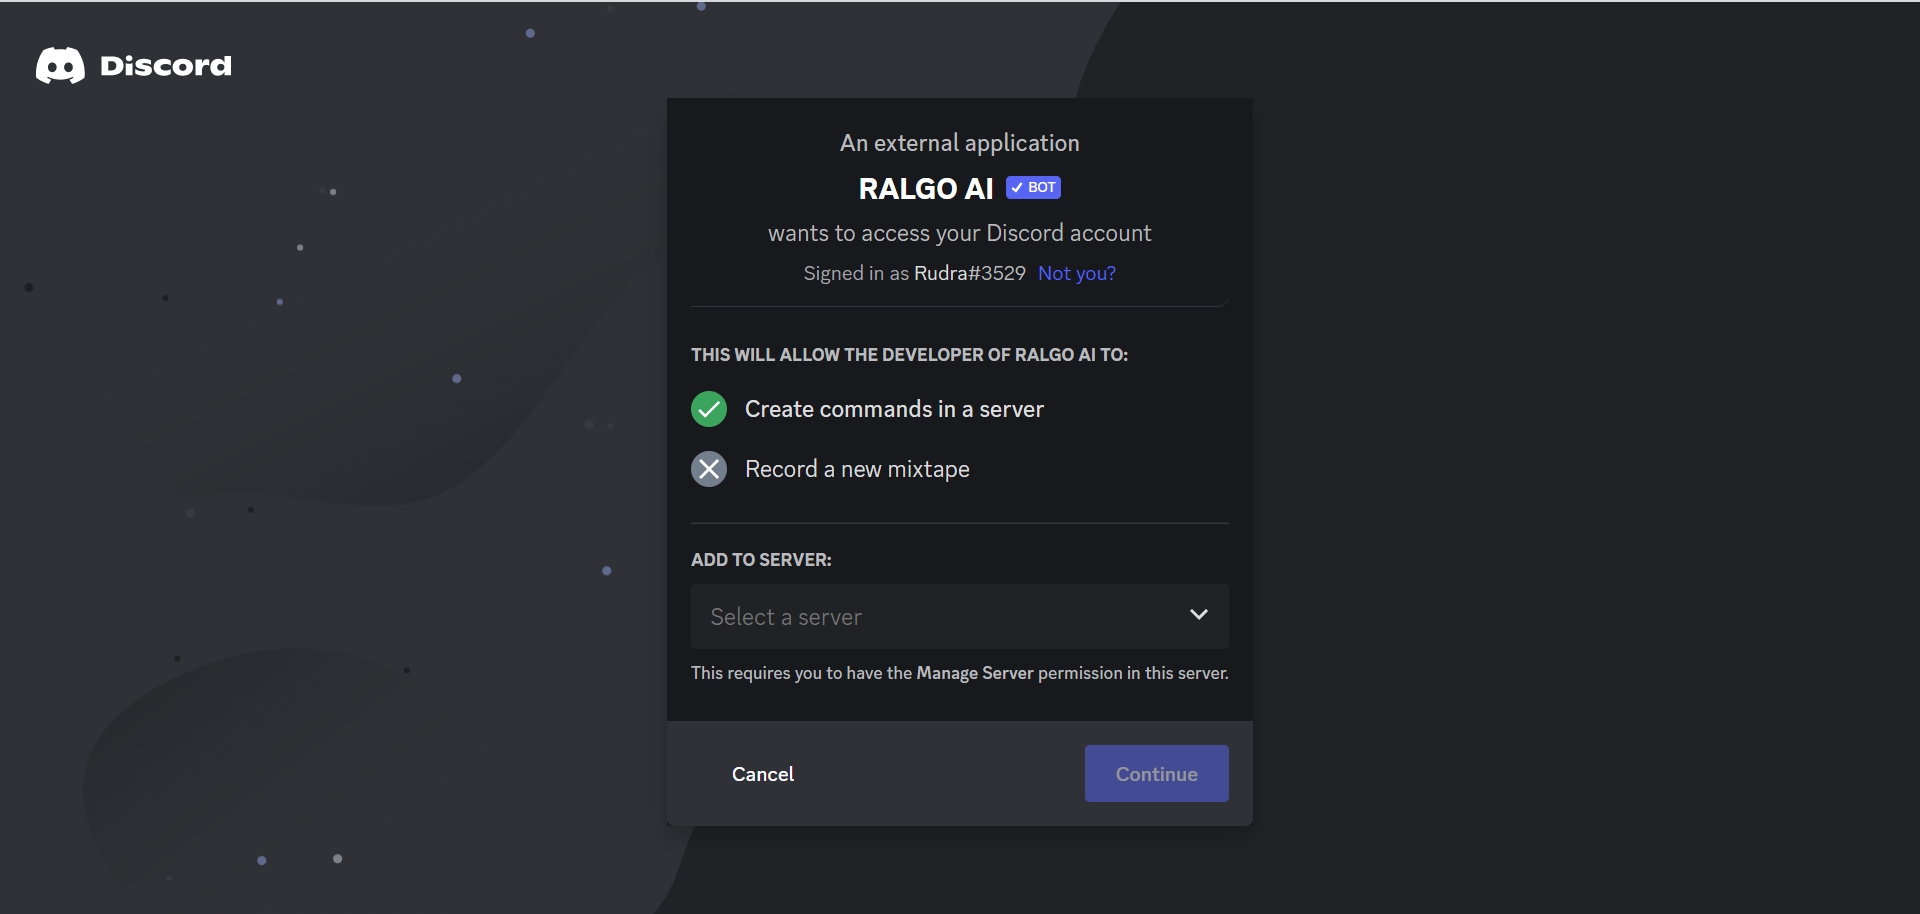Click the "ADD TO SERVER:" label
This screenshot has width=1920, height=914.
[761, 560]
